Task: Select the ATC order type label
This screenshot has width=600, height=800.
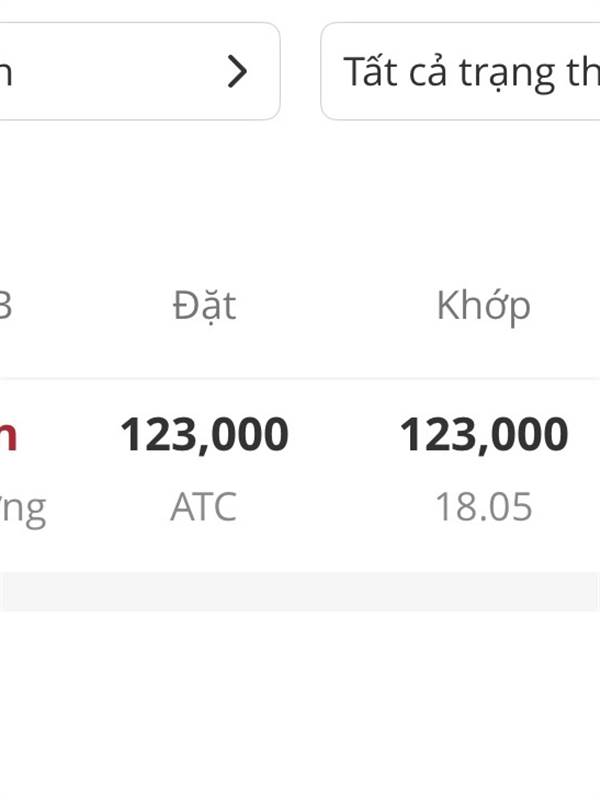Action: click(x=204, y=507)
